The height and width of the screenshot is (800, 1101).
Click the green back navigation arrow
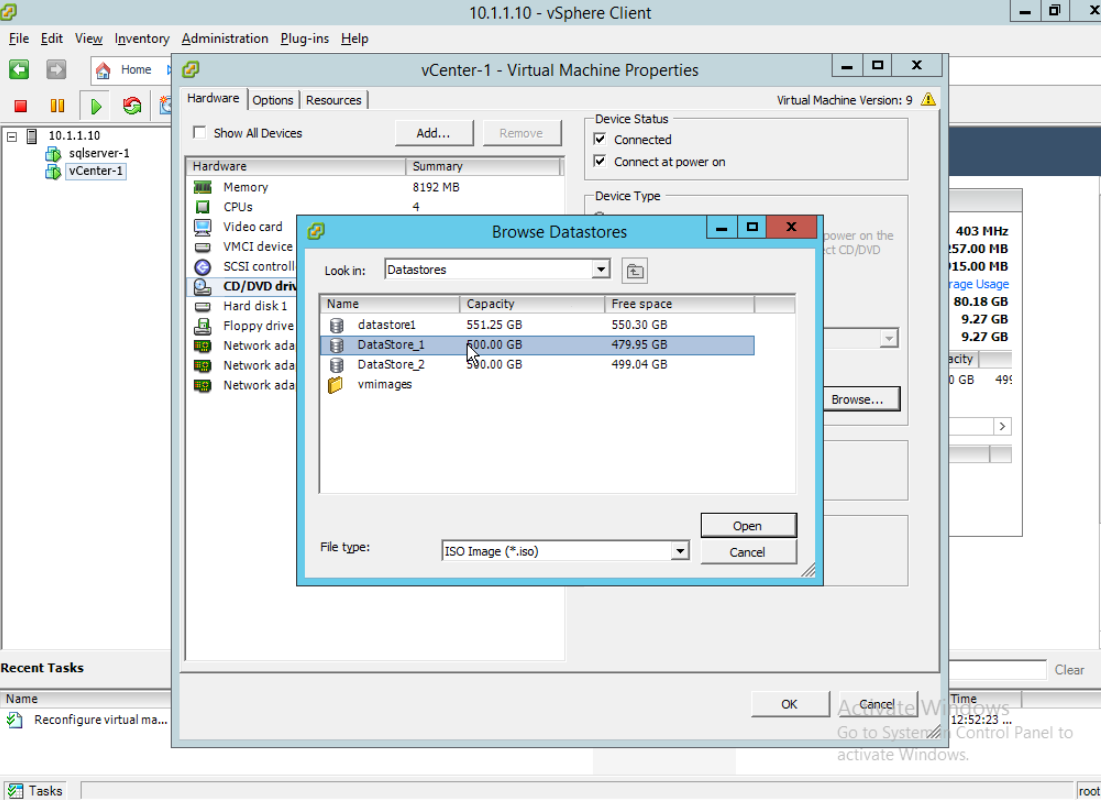pyautogui.click(x=19, y=70)
